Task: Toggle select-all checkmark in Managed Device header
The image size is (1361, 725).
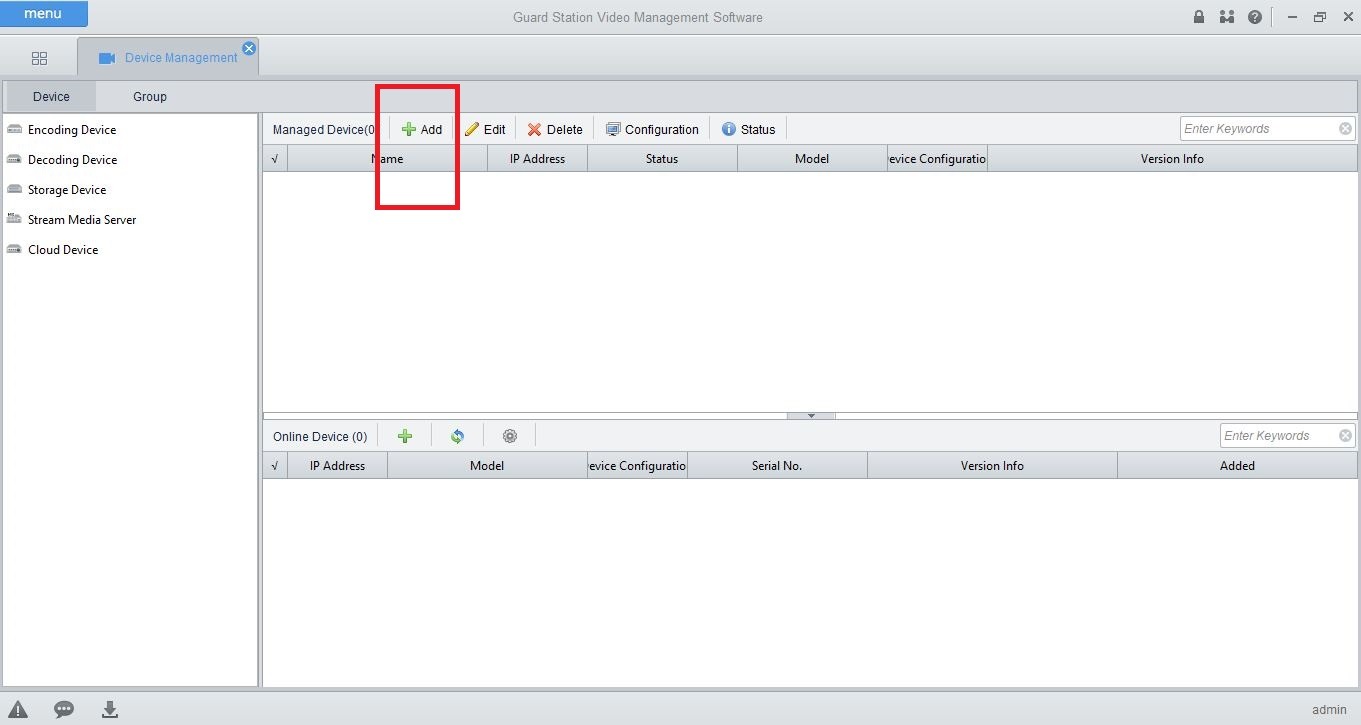Action: click(275, 159)
